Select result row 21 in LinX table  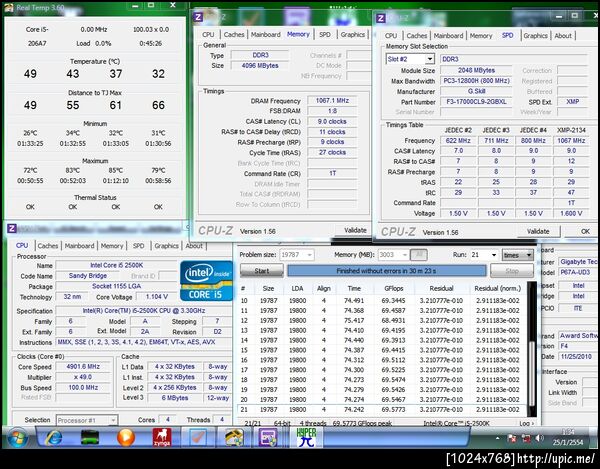(x=382, y=409)
